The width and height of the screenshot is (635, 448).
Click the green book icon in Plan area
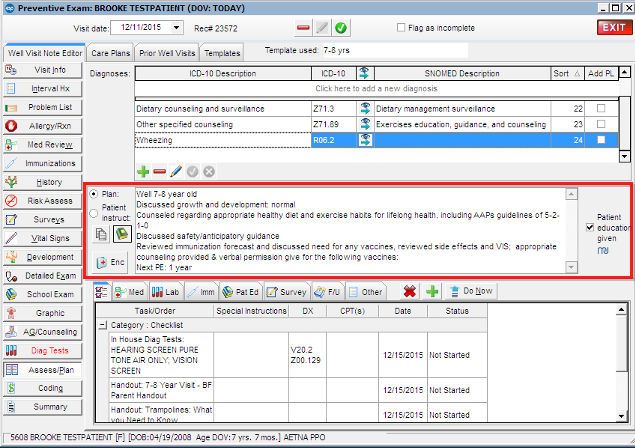(122, 234)
